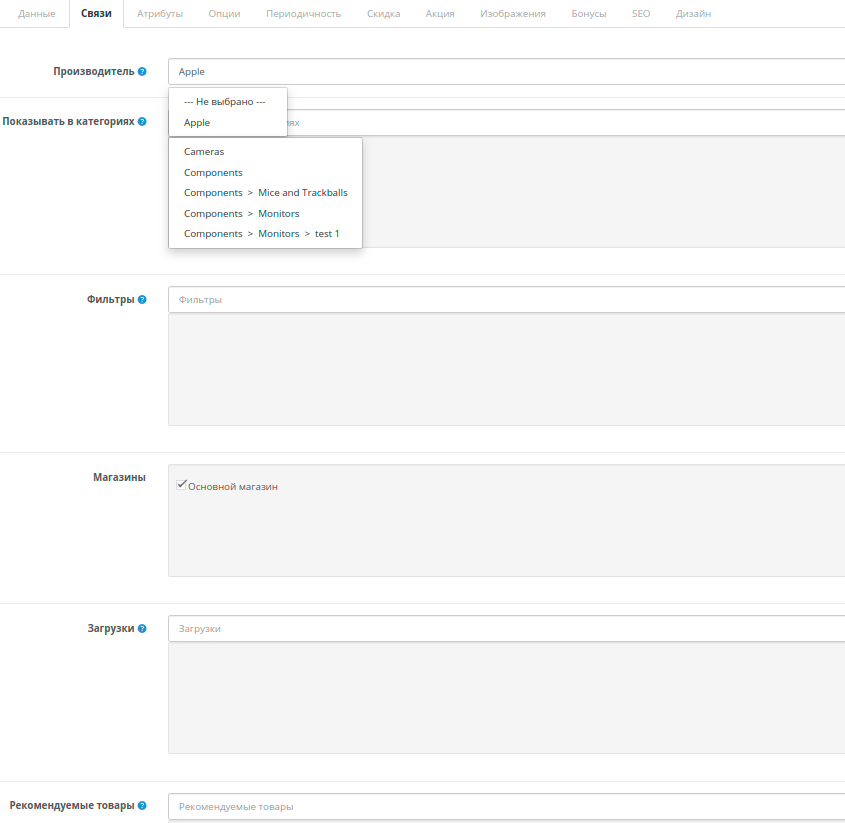Click help icon beside Загрузки label
The image size is (845, 823).
(140, 628)
